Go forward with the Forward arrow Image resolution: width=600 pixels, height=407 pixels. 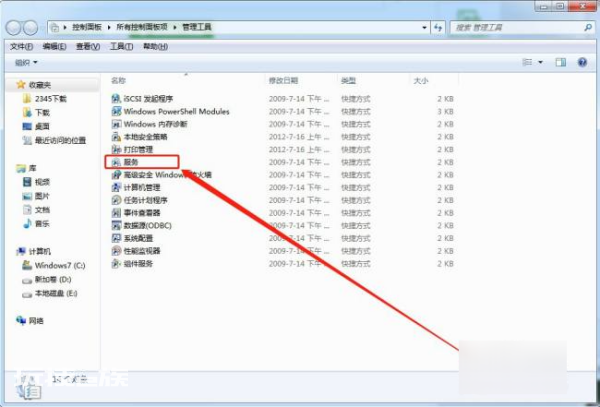pos(30,28)
